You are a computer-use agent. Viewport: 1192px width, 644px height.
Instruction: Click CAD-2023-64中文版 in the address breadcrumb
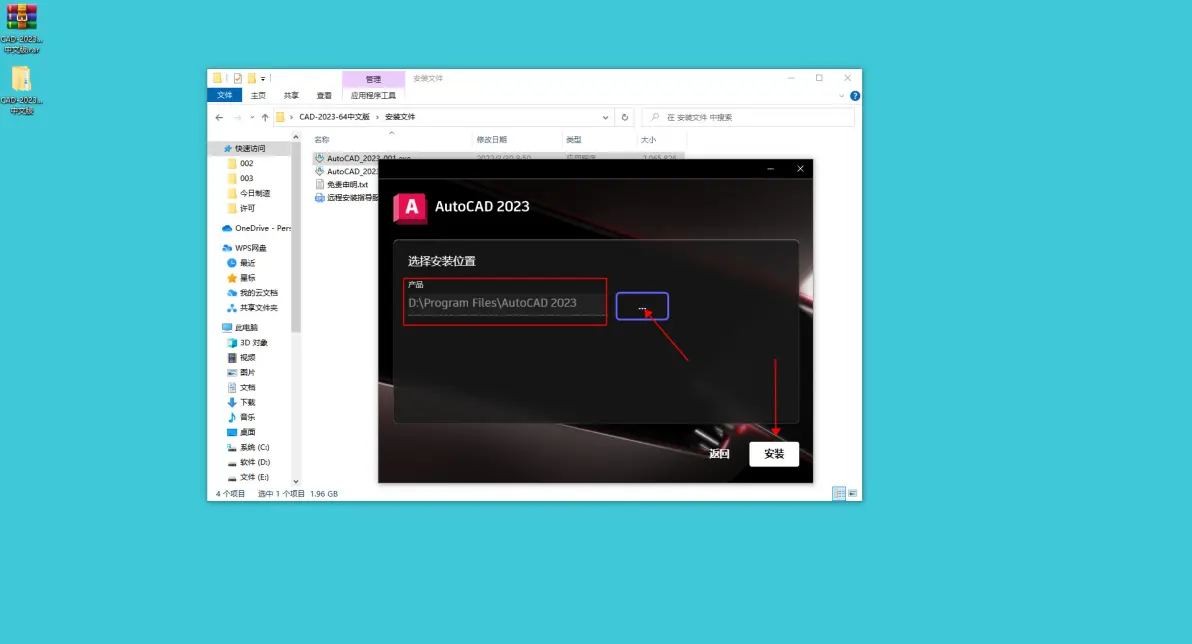[x=334, y=117]
